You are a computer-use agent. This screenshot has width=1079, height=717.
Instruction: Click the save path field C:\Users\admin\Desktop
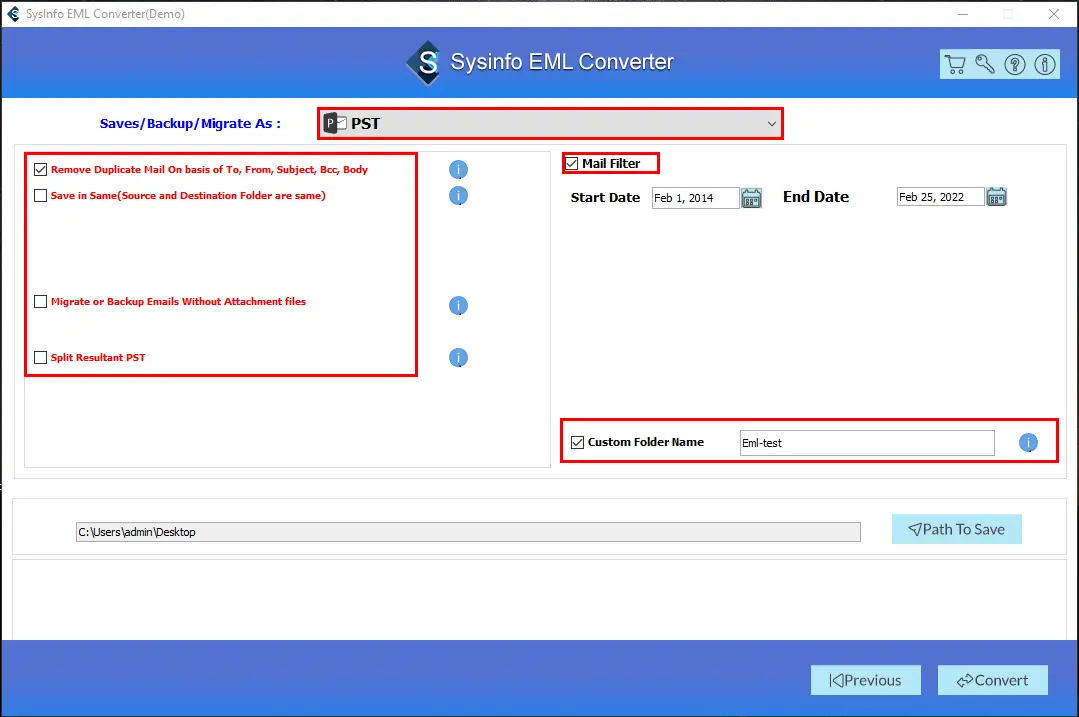[468, 532]
